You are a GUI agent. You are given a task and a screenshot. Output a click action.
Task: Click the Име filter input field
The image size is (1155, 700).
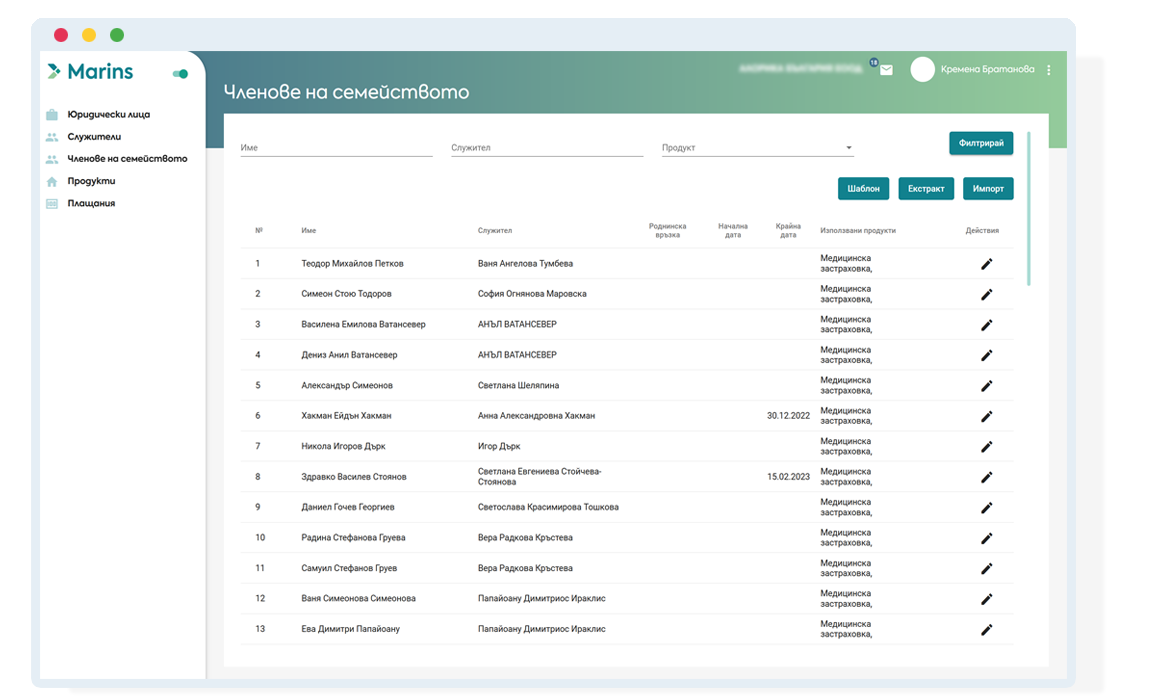pyautogui.click(x=335, y=148)
